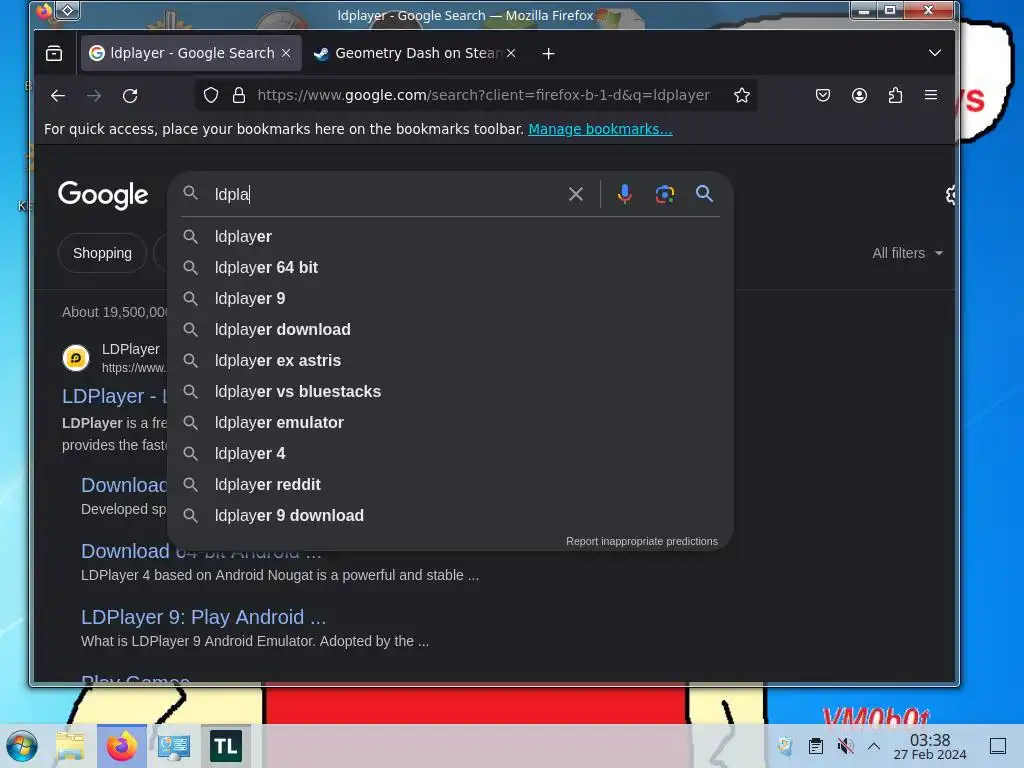Screen dimensions: 1024x768
Task: Open the TL application in taskbar
Action: (x=225, y=746)
